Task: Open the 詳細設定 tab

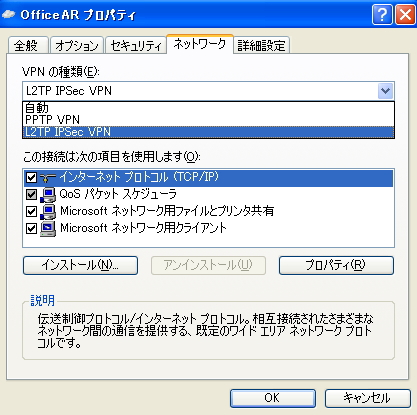Action: click(261, 45)
